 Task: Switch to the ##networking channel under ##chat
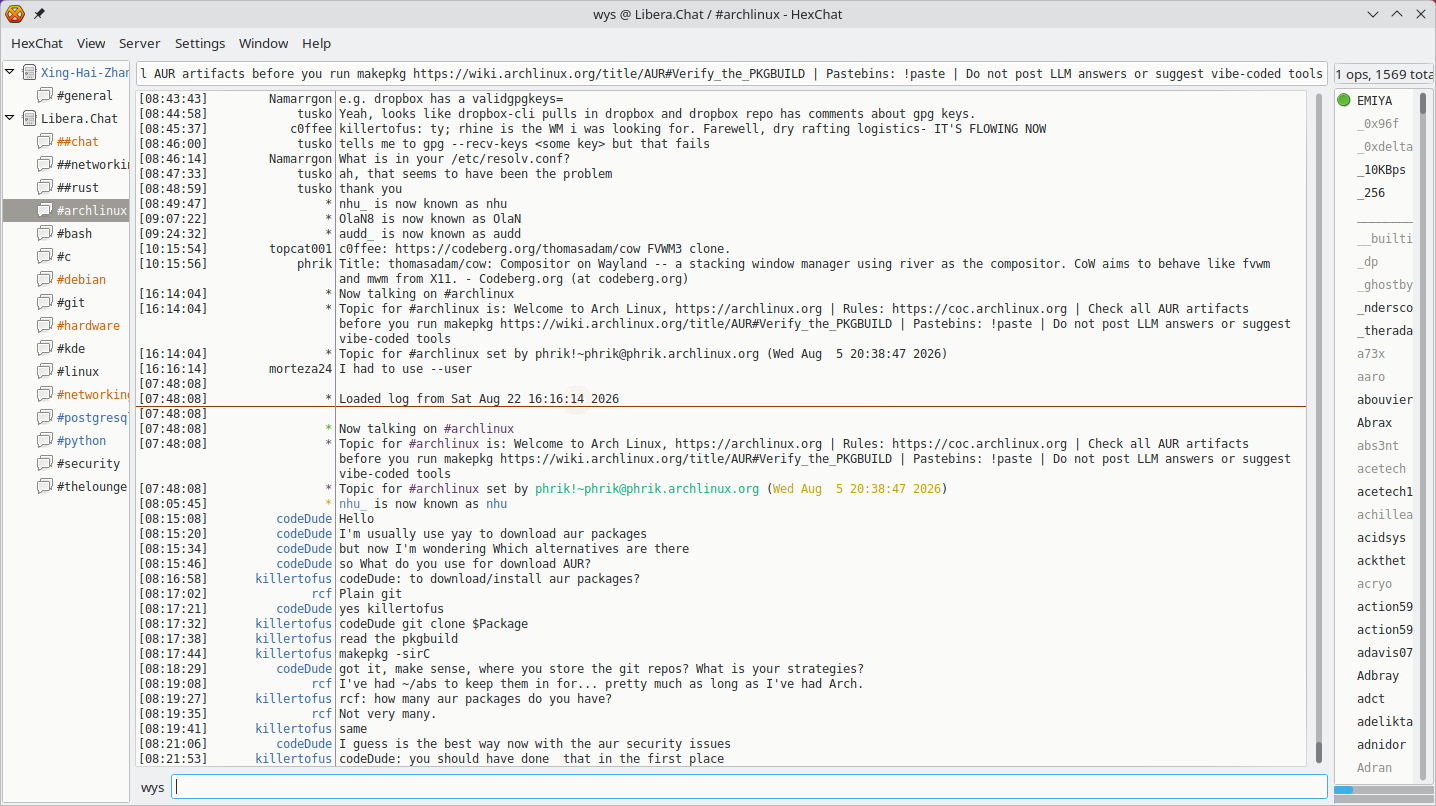(93, 164)
